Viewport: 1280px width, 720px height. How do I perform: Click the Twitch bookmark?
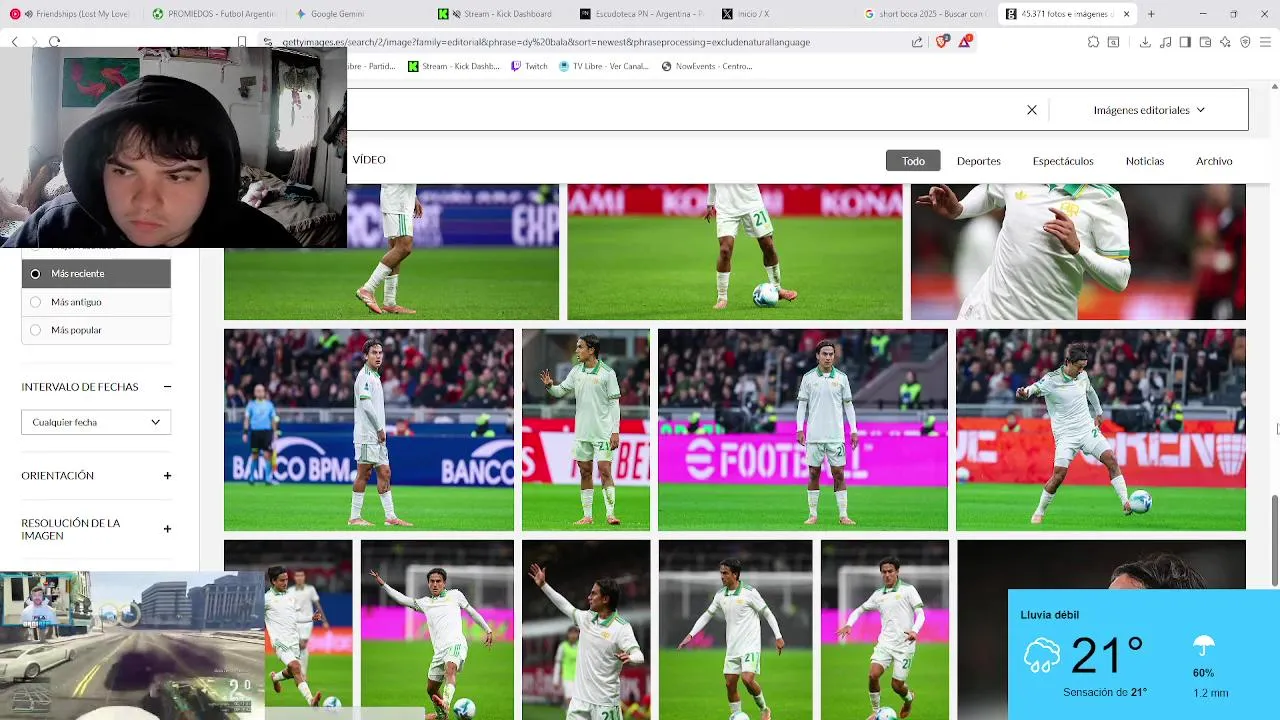(529, 66)
